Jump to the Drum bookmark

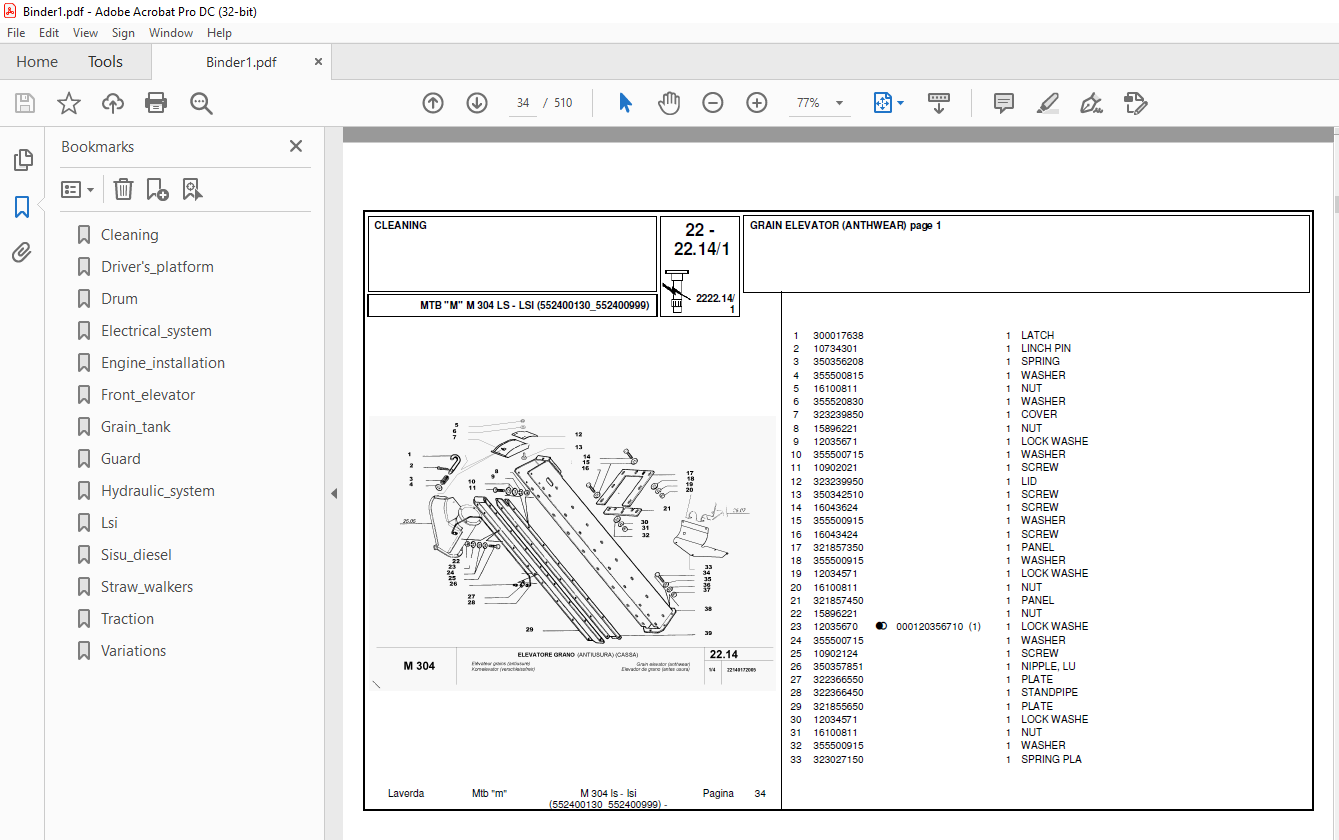(119, 299)
